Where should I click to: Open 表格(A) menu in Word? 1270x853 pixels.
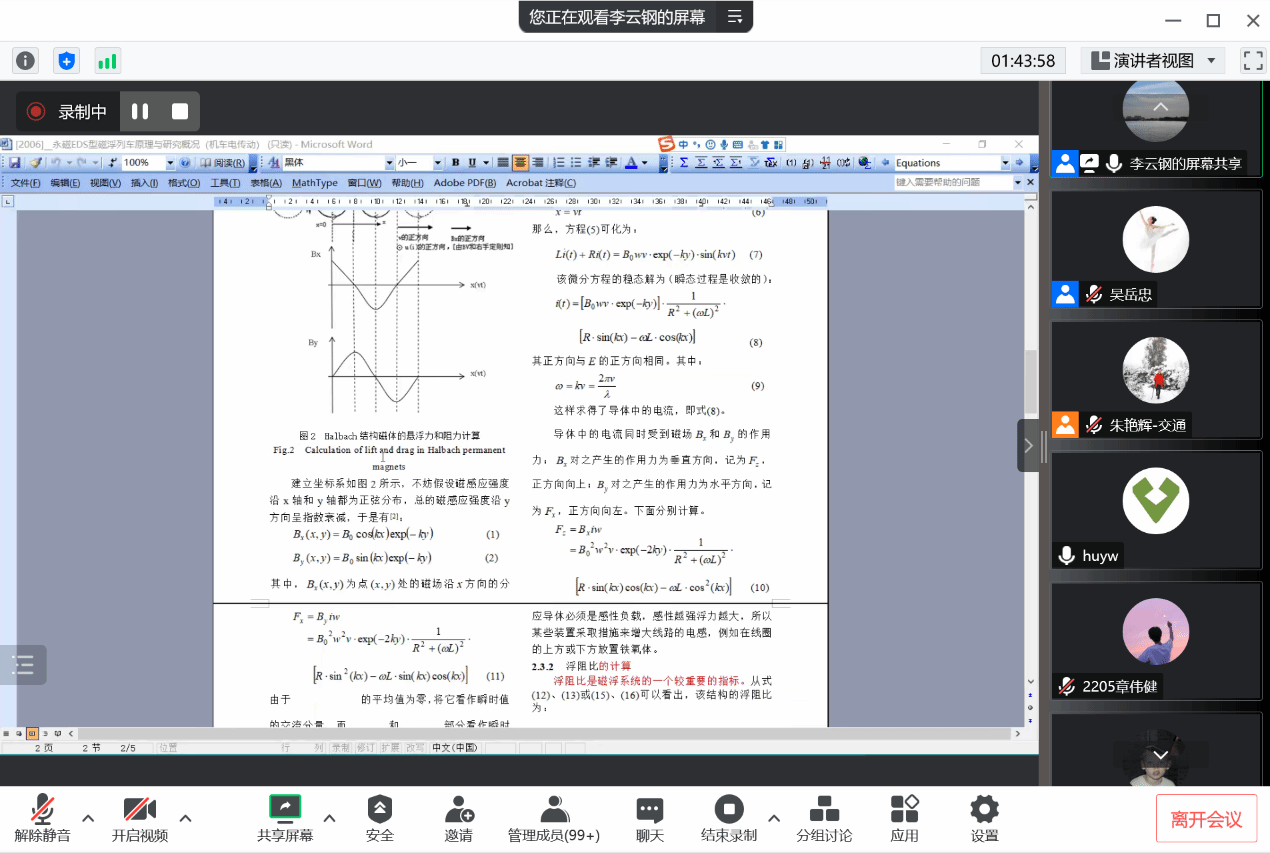(266, 183)
